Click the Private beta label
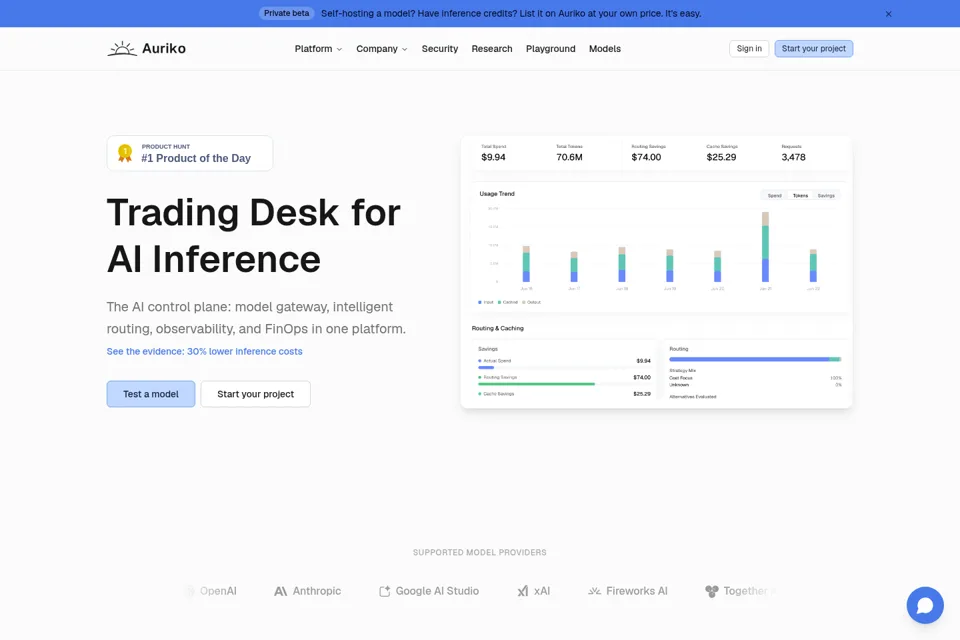 [x=287, y=13]
